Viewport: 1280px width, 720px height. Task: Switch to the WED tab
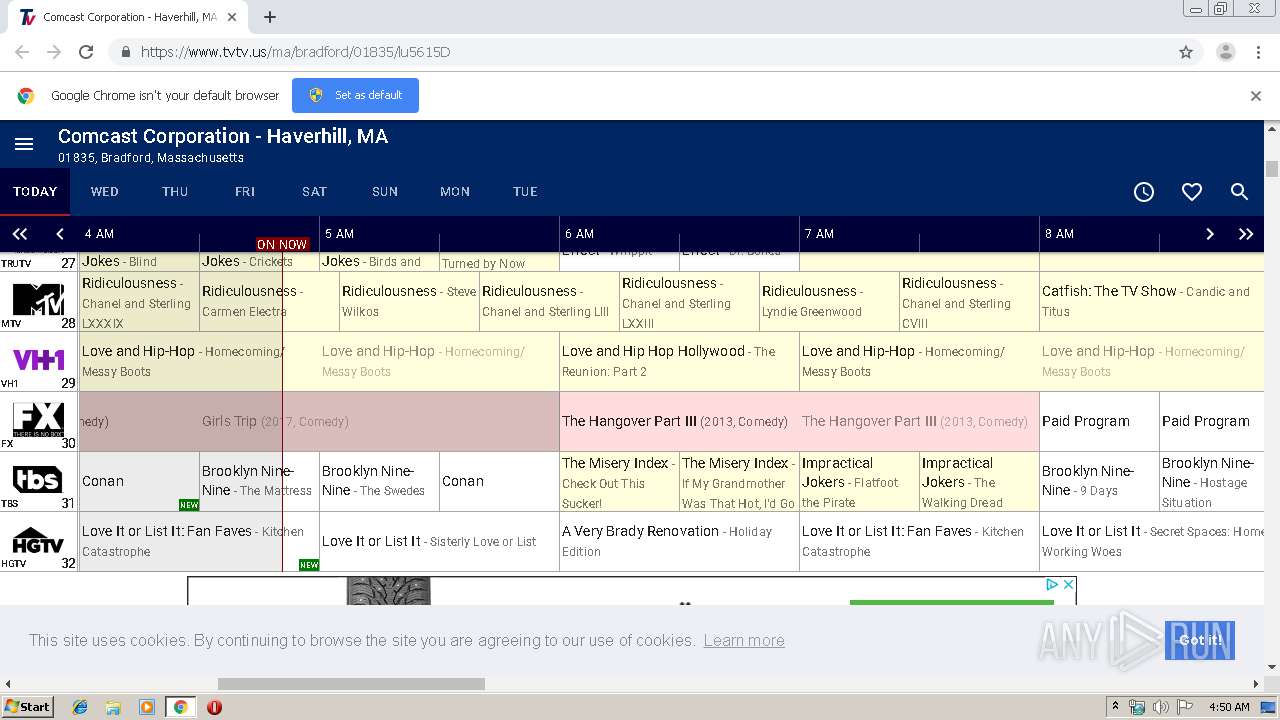click(x=104, y=192)
